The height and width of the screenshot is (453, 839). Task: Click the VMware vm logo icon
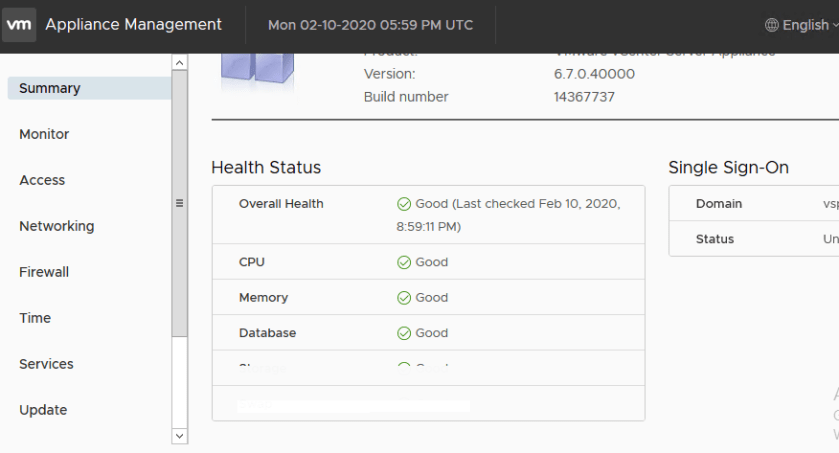tap(19, 24)
